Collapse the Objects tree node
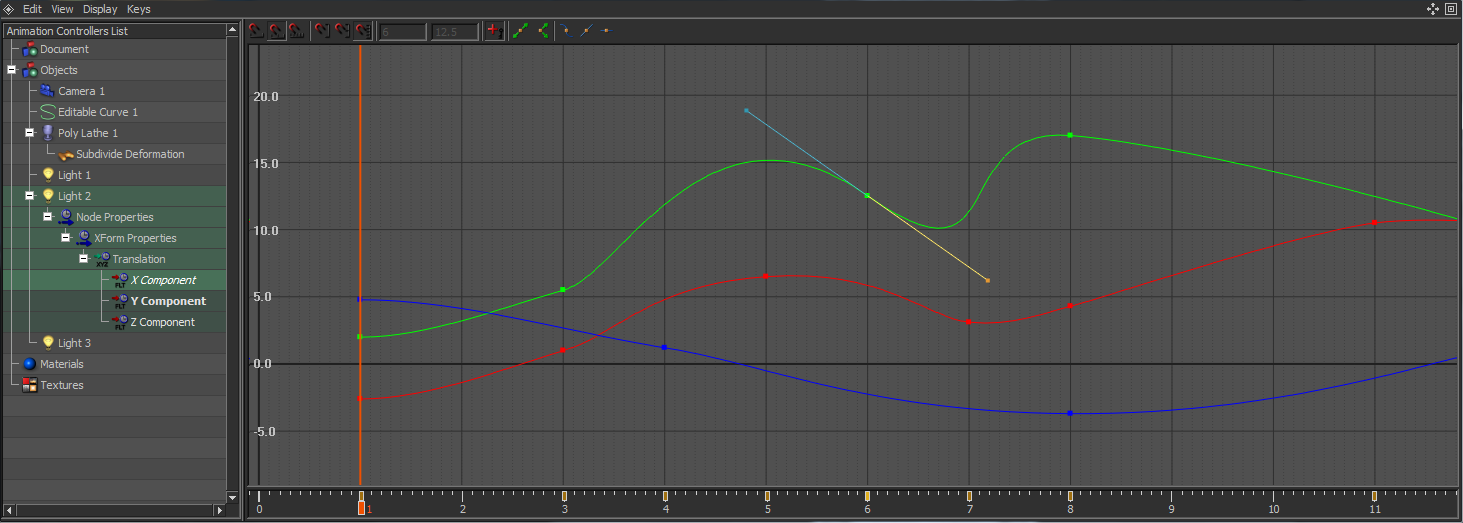Image resolution: width=1463 pixels, height=523 pixels. pyautogui.click(x=11, y=70)
